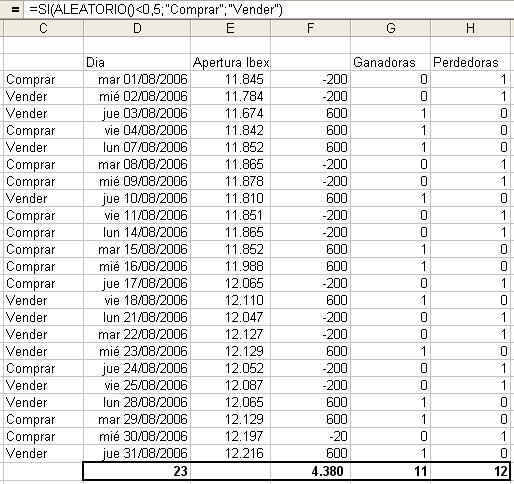This screenshot has width=514, height=484.
Task: Click the total cell showing 4.380
Action: click(x=310, y=471)
